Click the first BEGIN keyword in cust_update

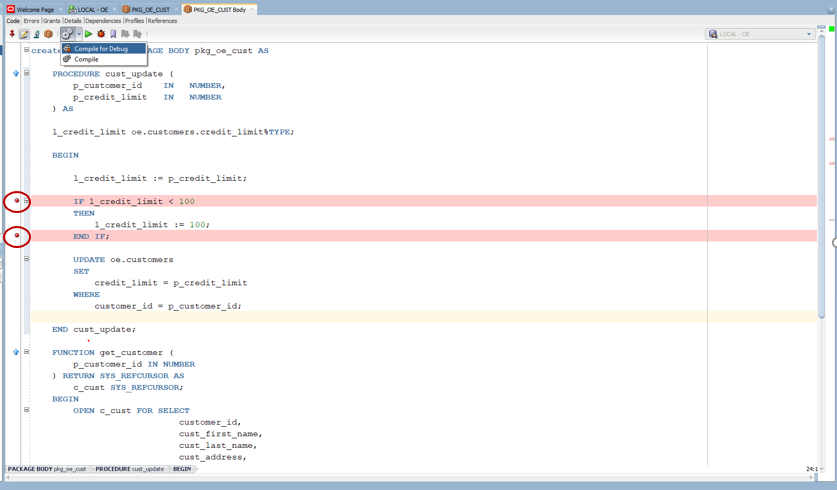(65, 155)
